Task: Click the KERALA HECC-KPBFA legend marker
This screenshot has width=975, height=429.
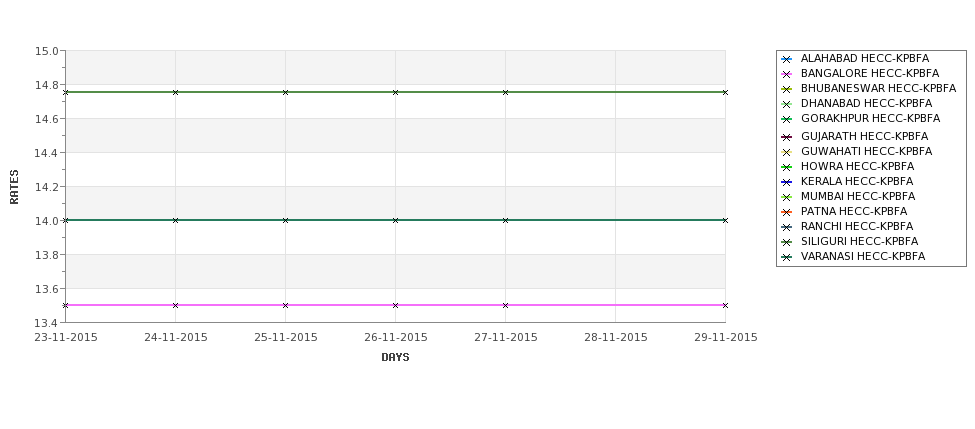Action: coord(787,182)
